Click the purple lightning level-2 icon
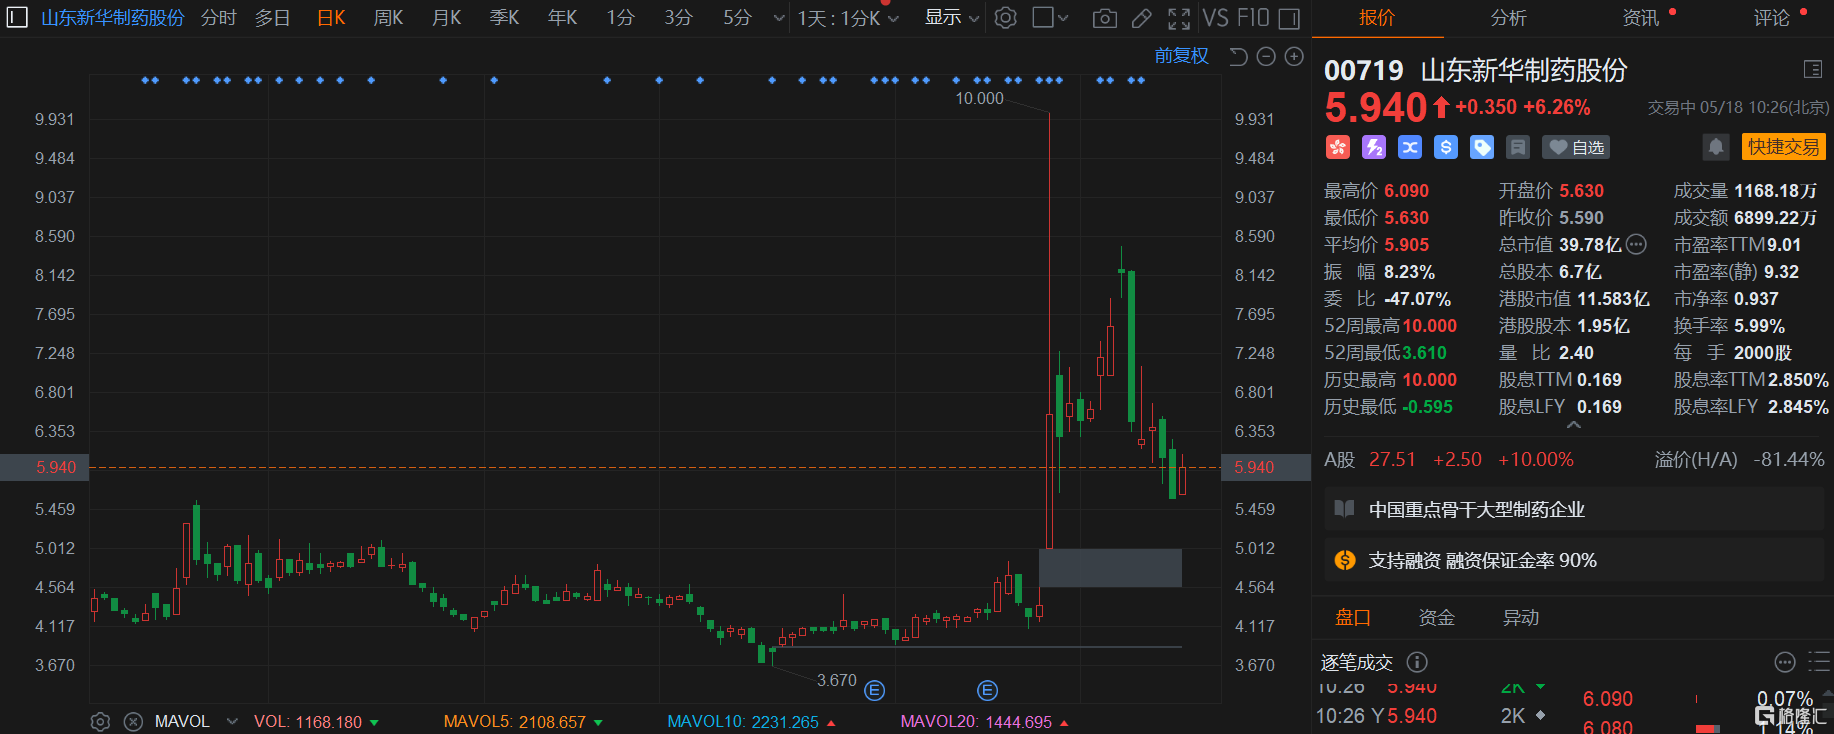This screenshot has height=734, width=1834. [1374, 148]
